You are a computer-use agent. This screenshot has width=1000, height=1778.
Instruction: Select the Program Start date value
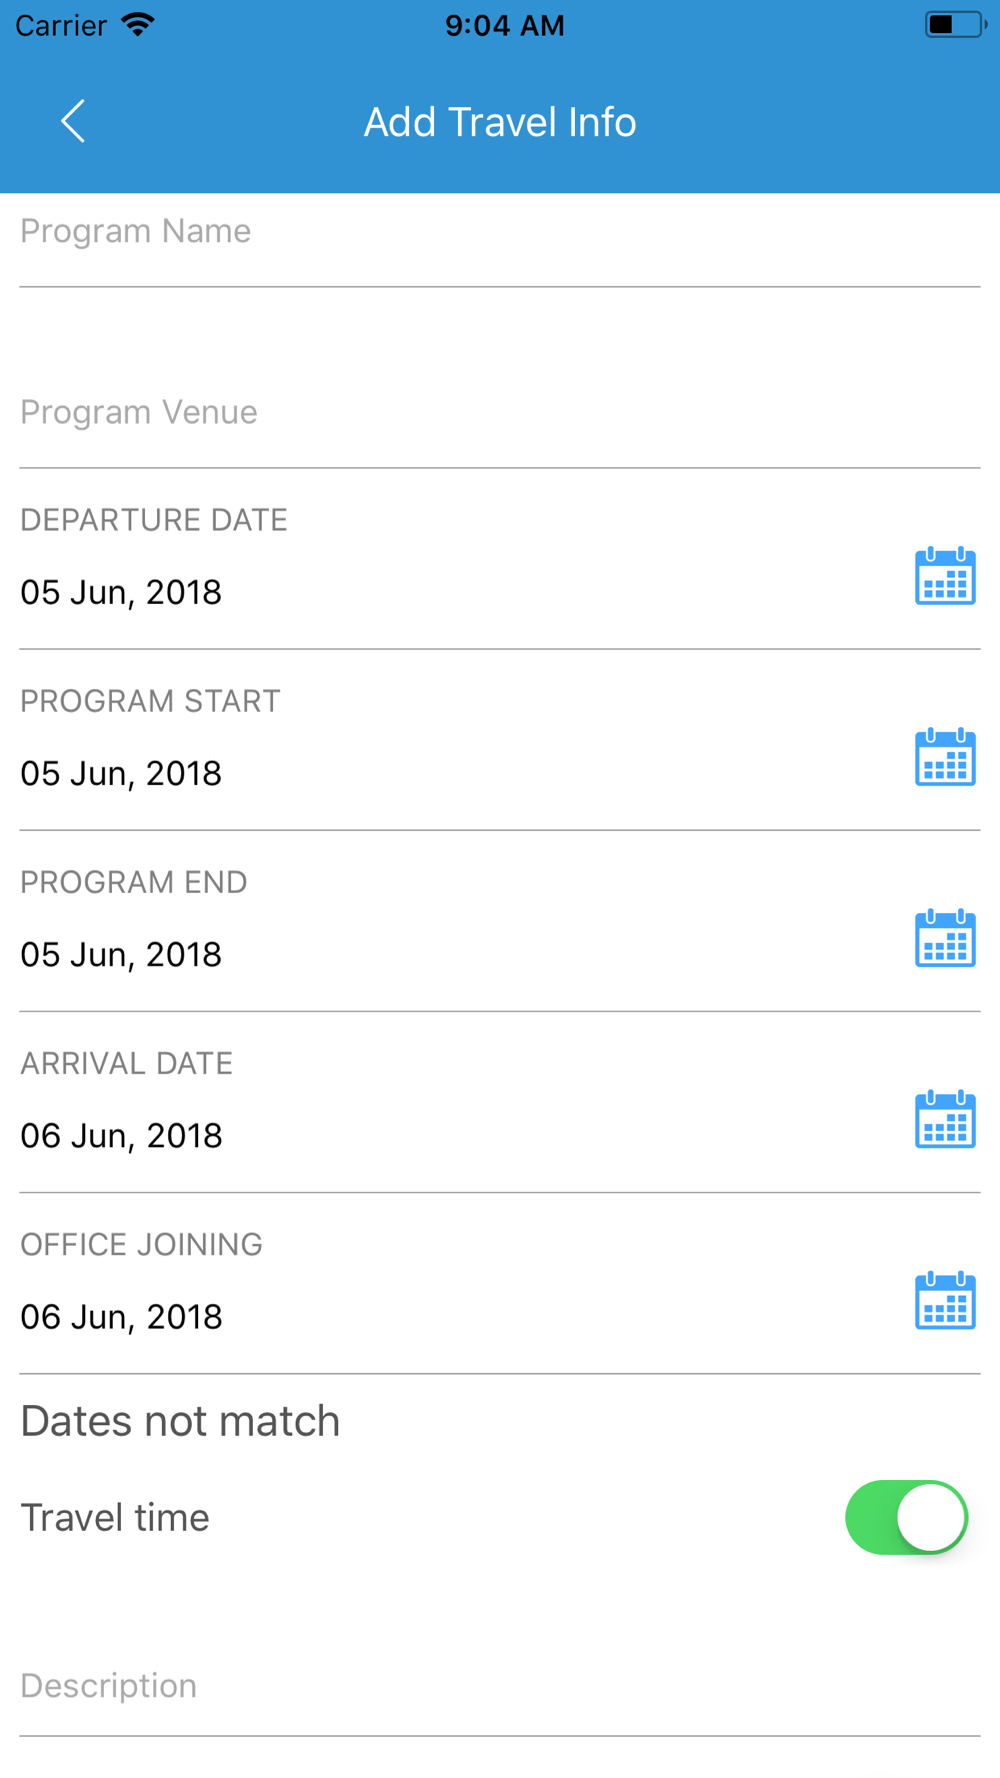pyautogui.click(x=121, y=773)
